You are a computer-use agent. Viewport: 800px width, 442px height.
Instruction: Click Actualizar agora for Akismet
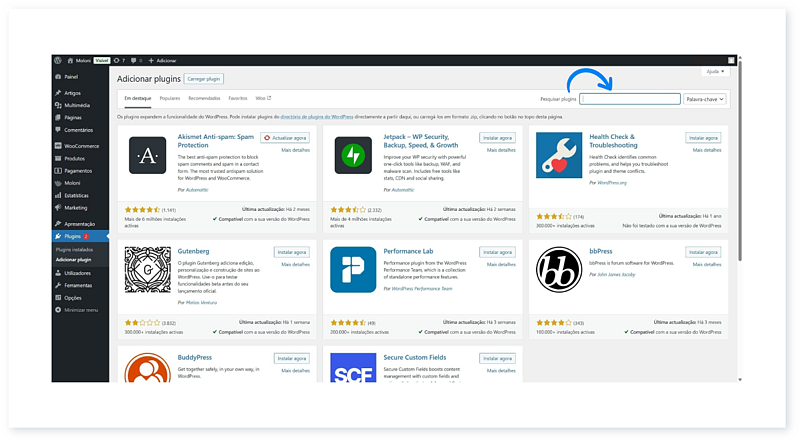pyautogui.click(x=285, y=137)
